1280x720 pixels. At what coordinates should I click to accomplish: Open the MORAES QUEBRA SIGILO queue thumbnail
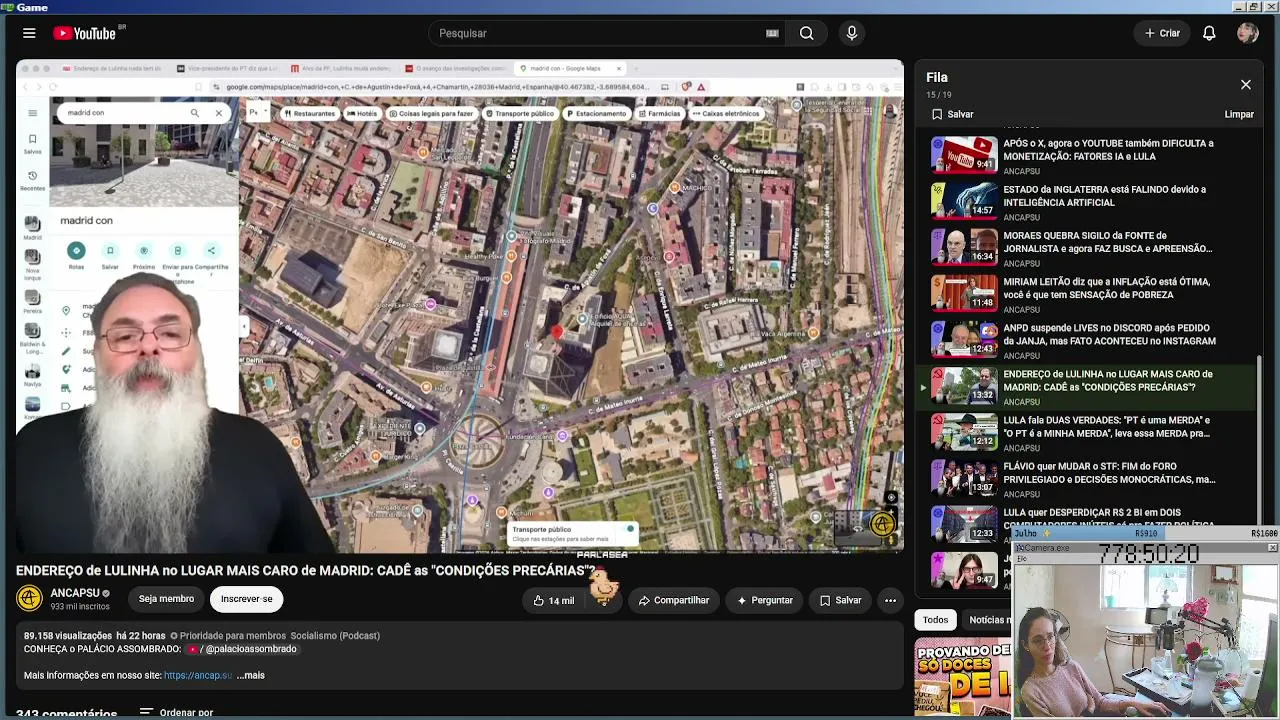pyautogui.click(x=964, y=247)
